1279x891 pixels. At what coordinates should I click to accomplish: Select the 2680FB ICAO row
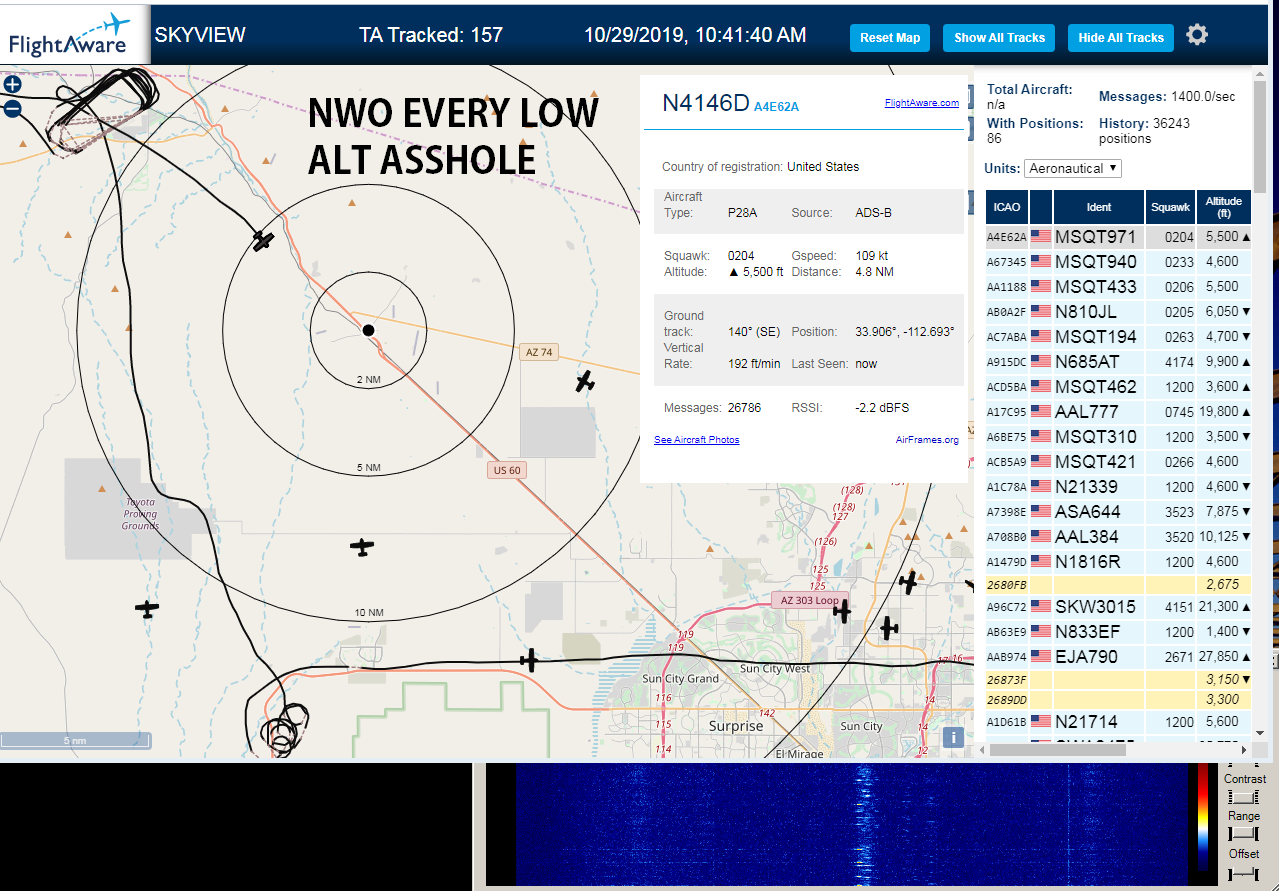1119,584
